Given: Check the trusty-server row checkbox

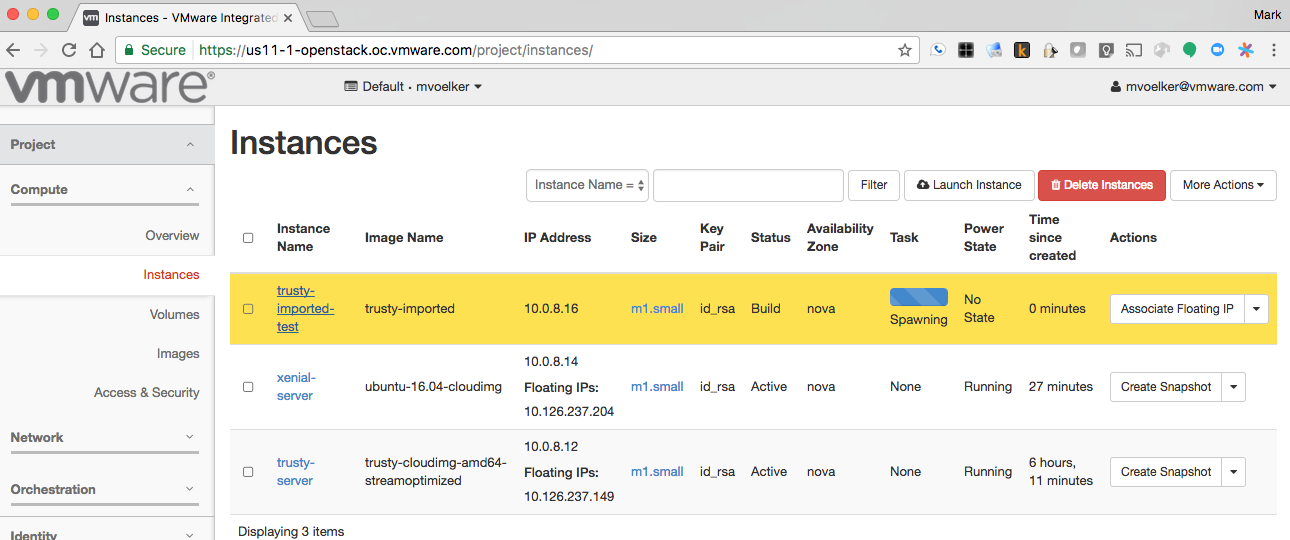Looking at the screenshot, I should pos(248,472).
